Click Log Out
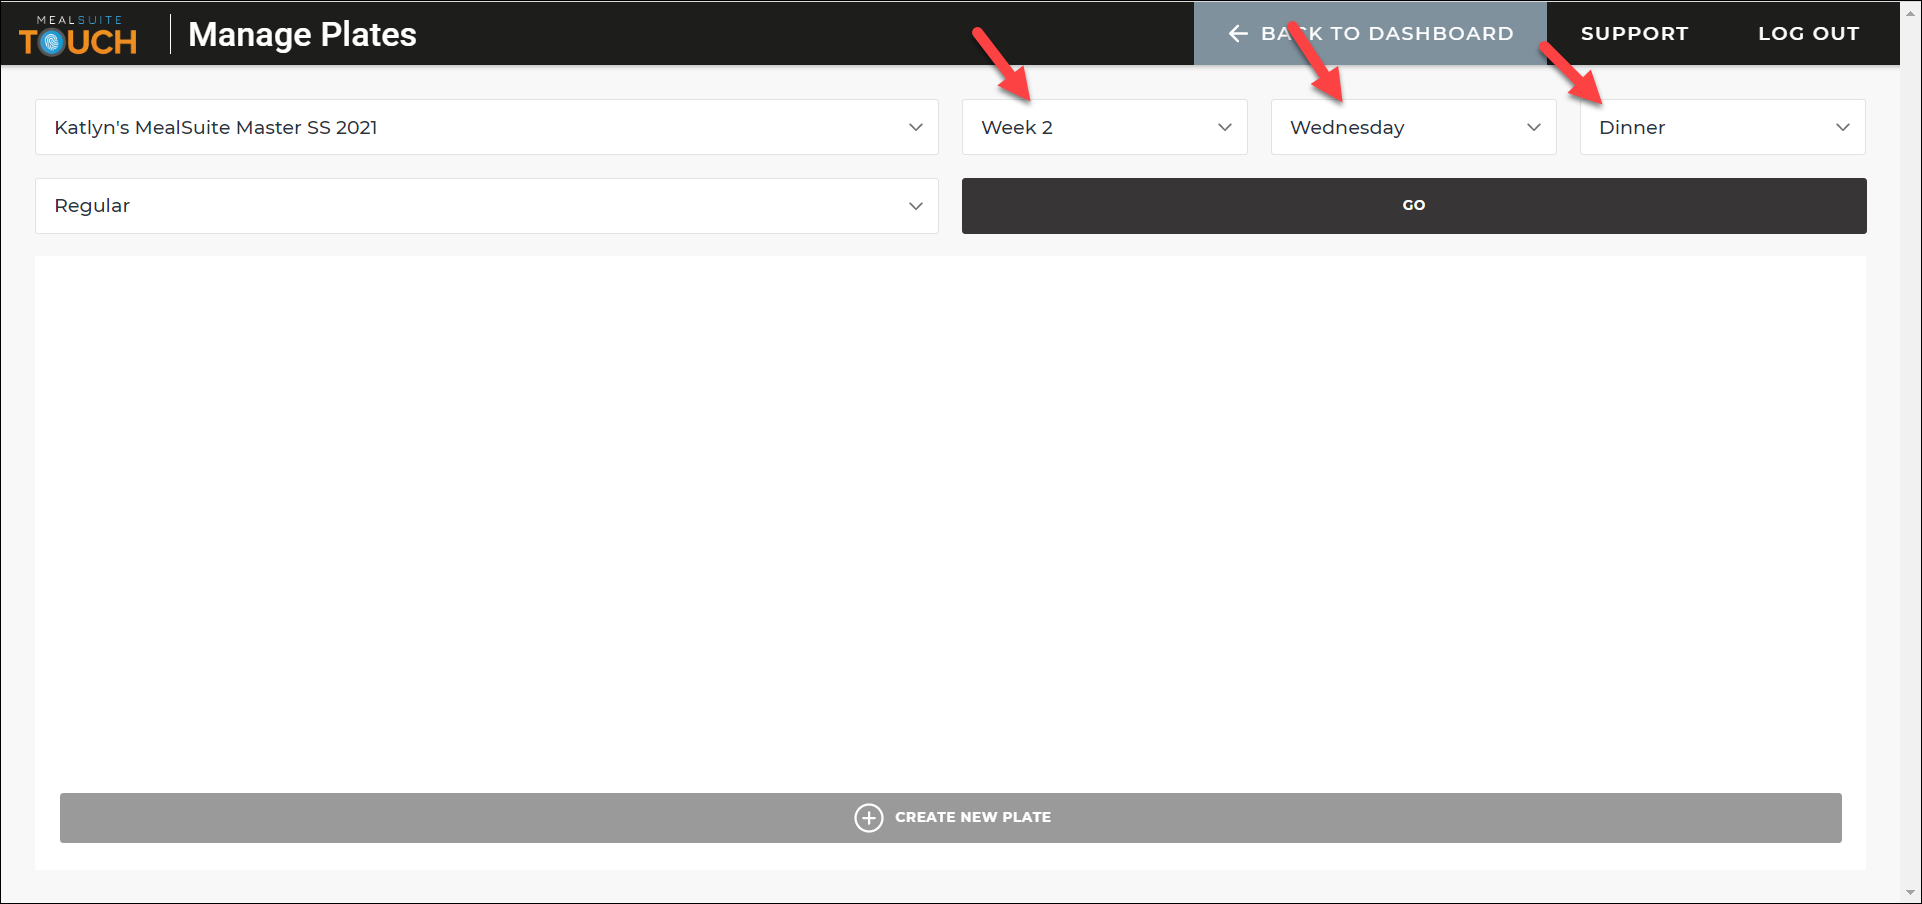Viewport: 1922px width, 904px height. coord(1808,33)
